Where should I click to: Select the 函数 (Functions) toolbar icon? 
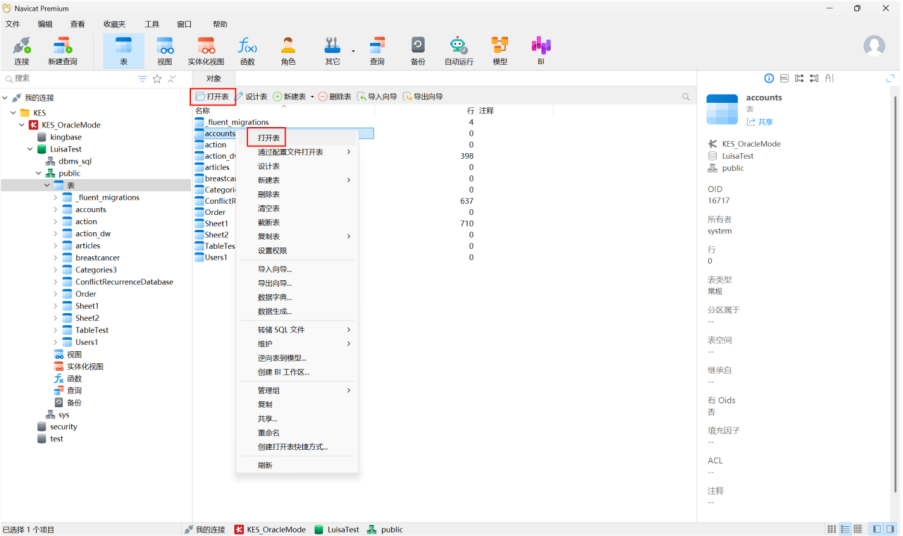point(247,50)
